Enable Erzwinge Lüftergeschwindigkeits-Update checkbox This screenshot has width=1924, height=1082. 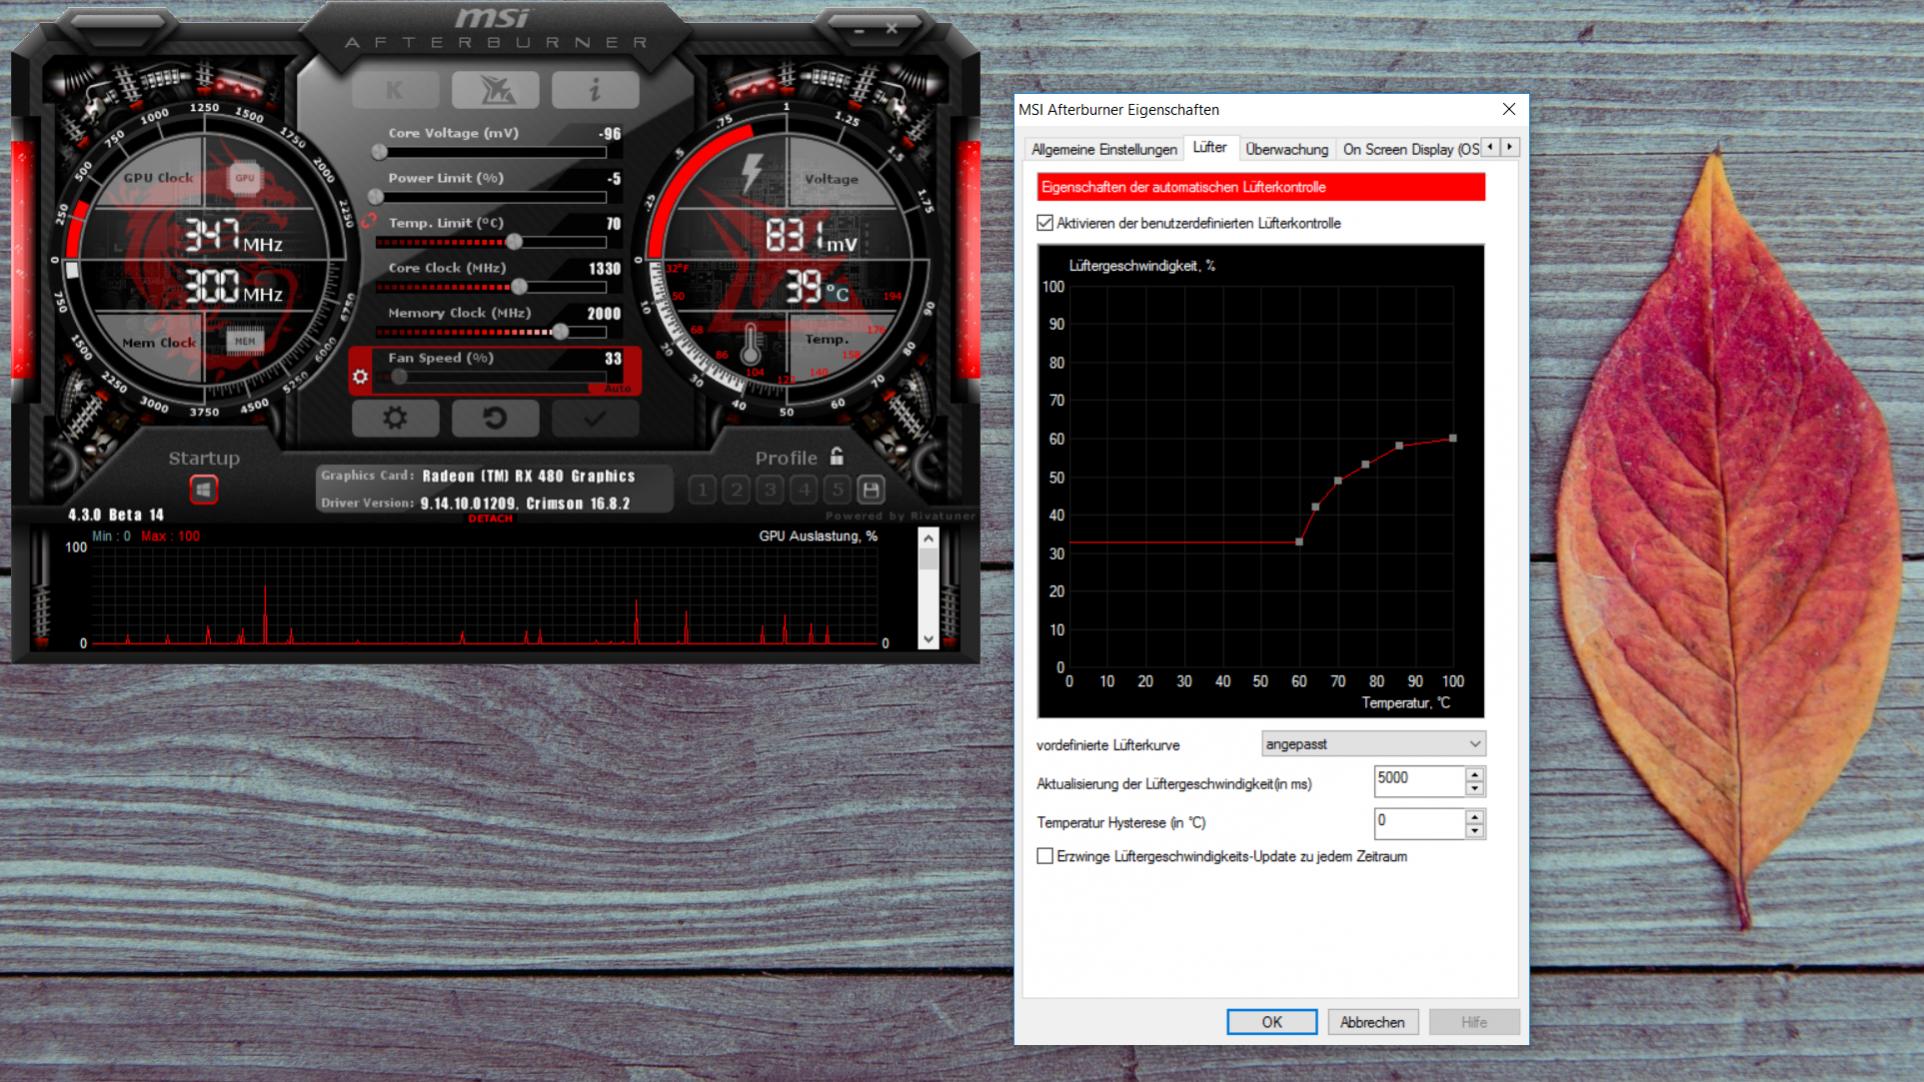(x=1045, y=856)
